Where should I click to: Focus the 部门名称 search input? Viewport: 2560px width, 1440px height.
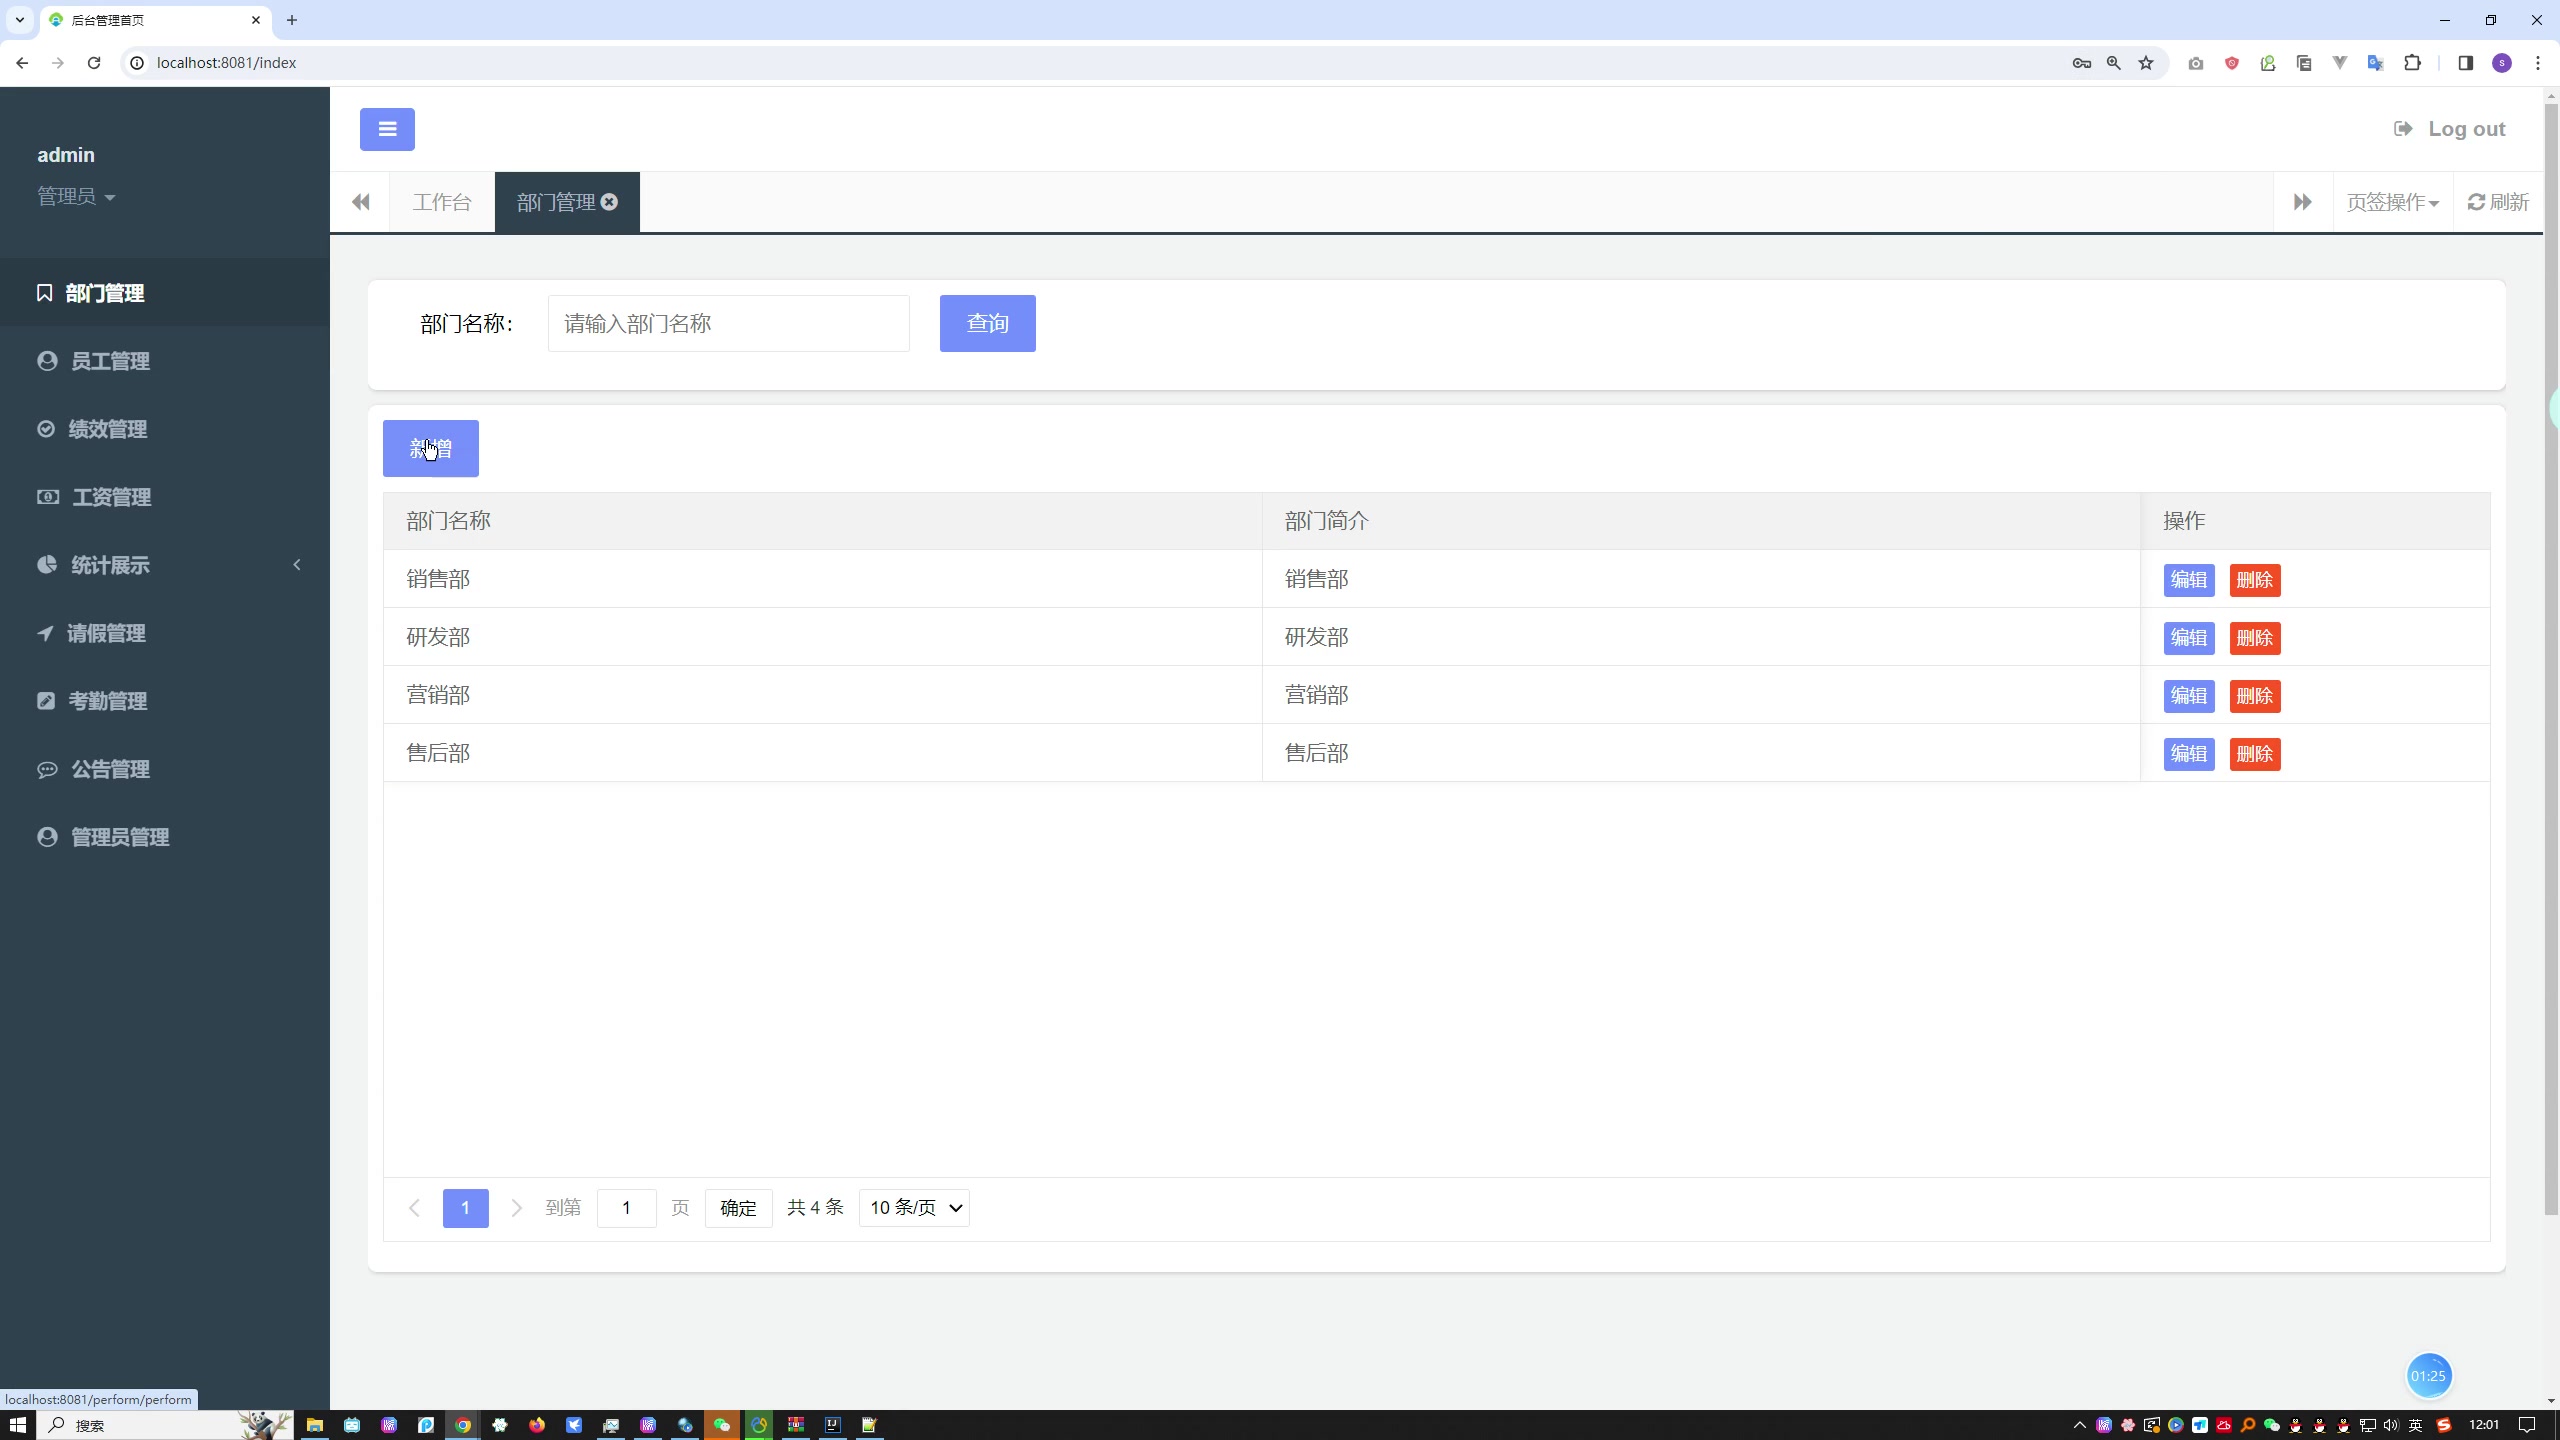(x=728, y=323)
